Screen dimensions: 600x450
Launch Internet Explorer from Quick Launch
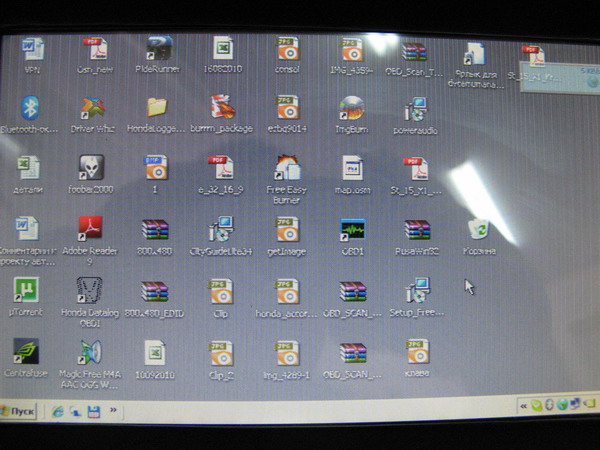point(57,412)
